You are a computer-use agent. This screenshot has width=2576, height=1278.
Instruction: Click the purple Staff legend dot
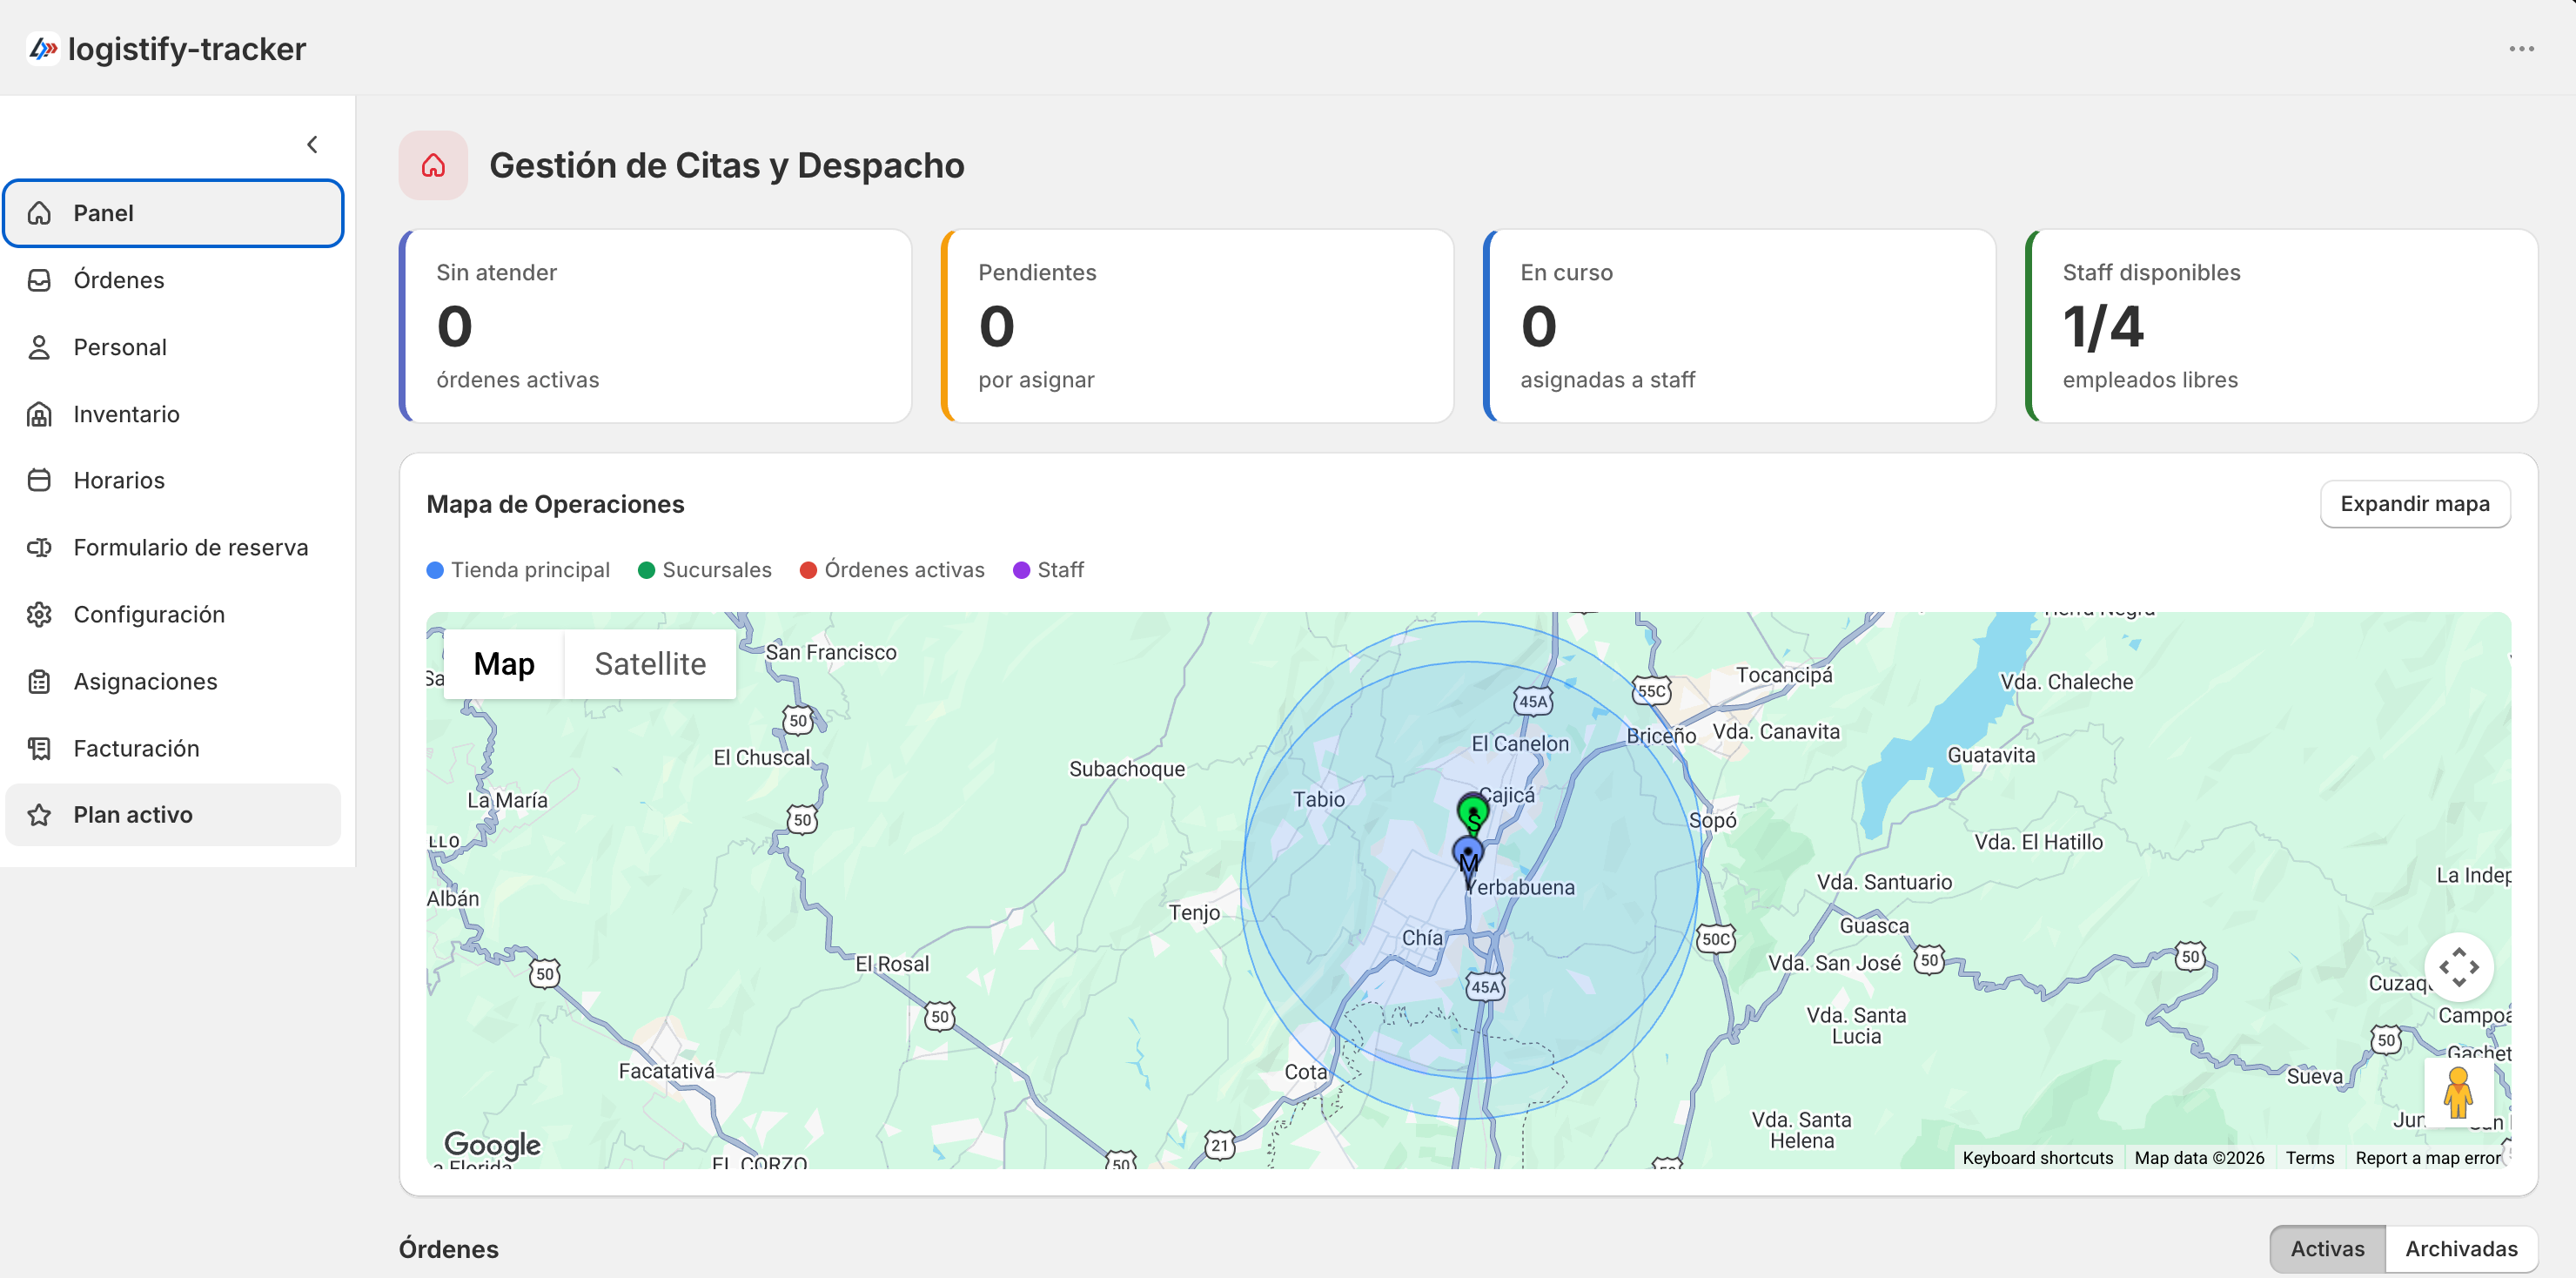[1021, 570]
